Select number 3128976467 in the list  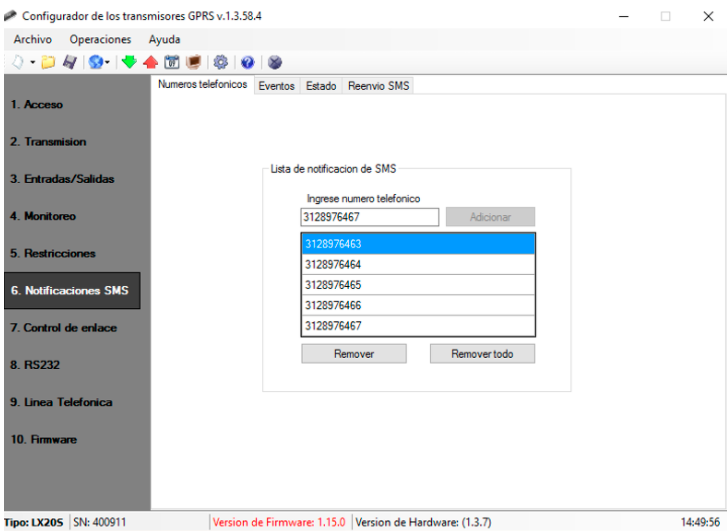(x=418, y=326)
